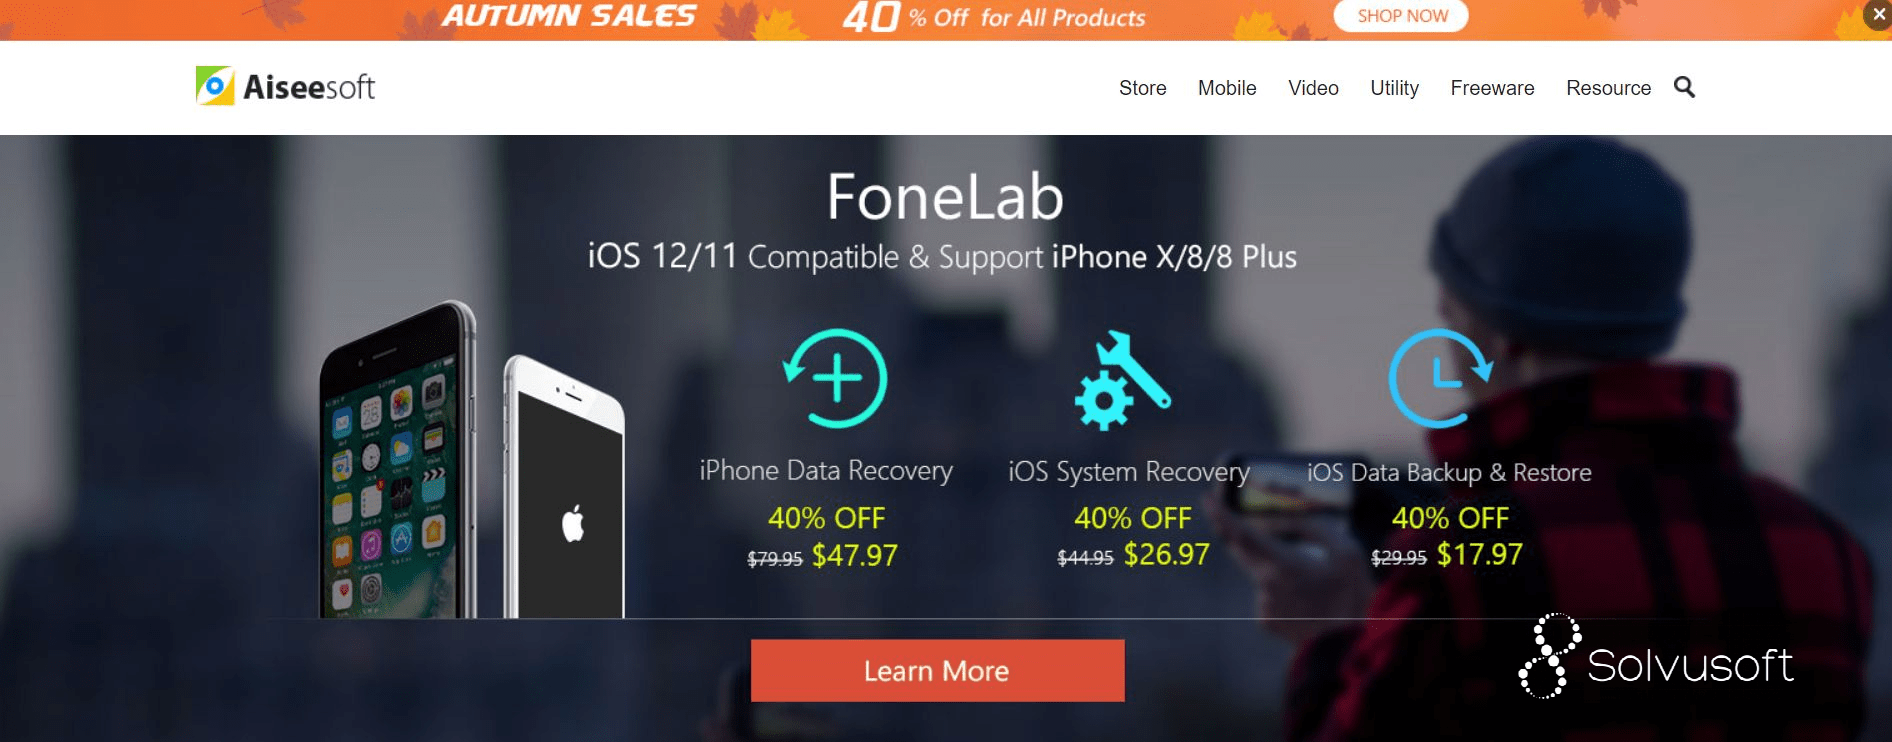The image size is (1892, 742).
Task: Click the iOS System Recovery title link
Action: (x=1129, y=472)
